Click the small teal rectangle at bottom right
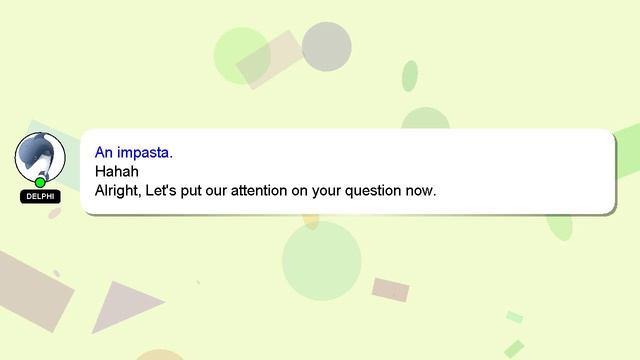 (x=515, y=317)
